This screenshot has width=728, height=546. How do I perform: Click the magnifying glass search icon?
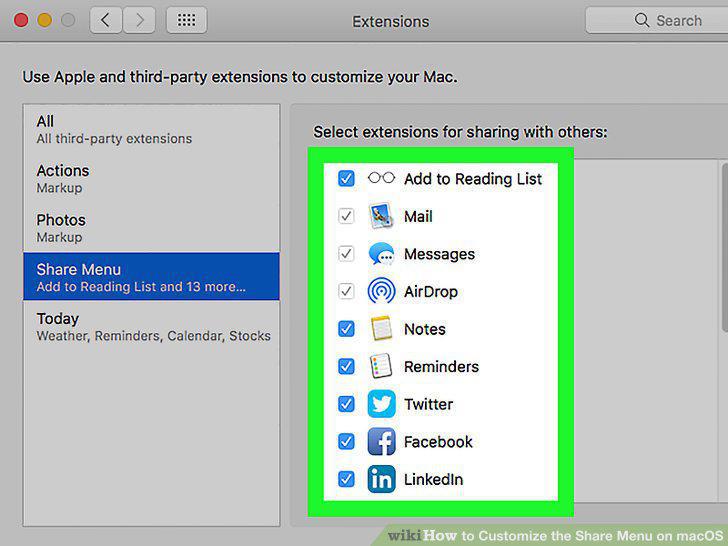(642, 20)
